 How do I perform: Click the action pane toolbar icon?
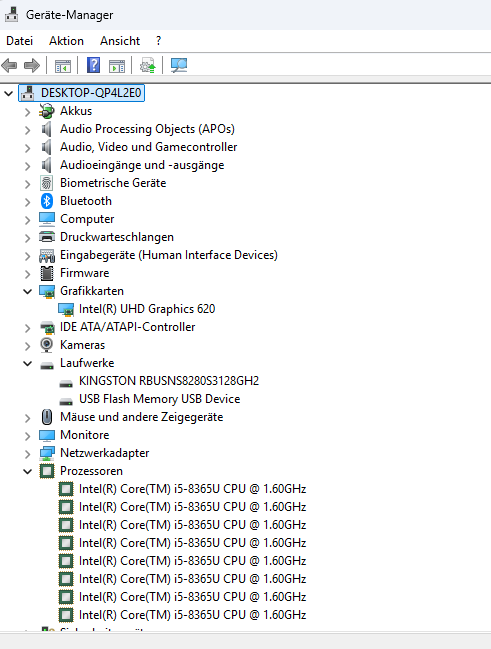pos(117,66)
